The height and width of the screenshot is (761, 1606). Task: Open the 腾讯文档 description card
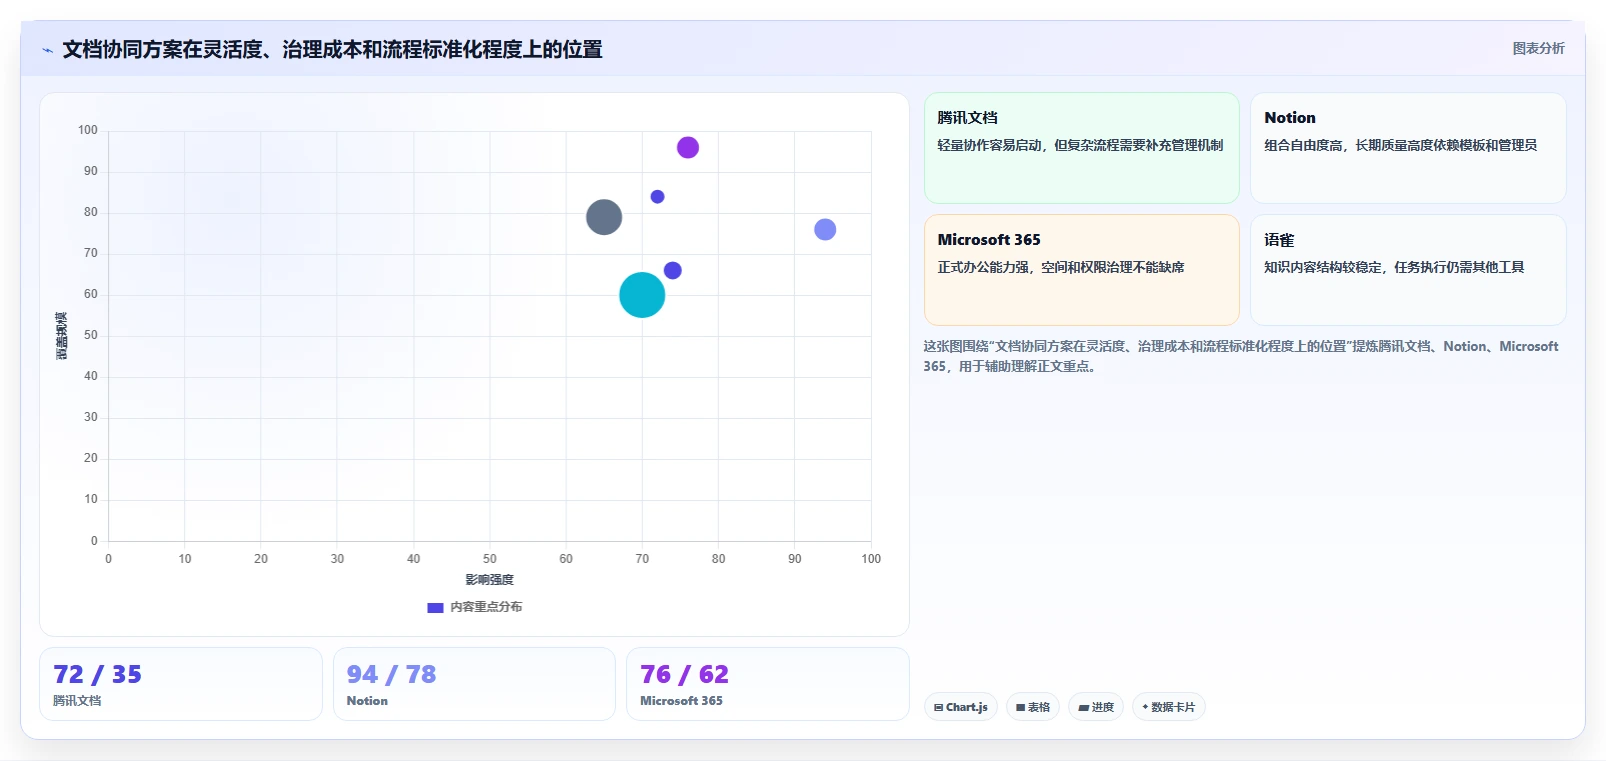(x=1081, y=148)
